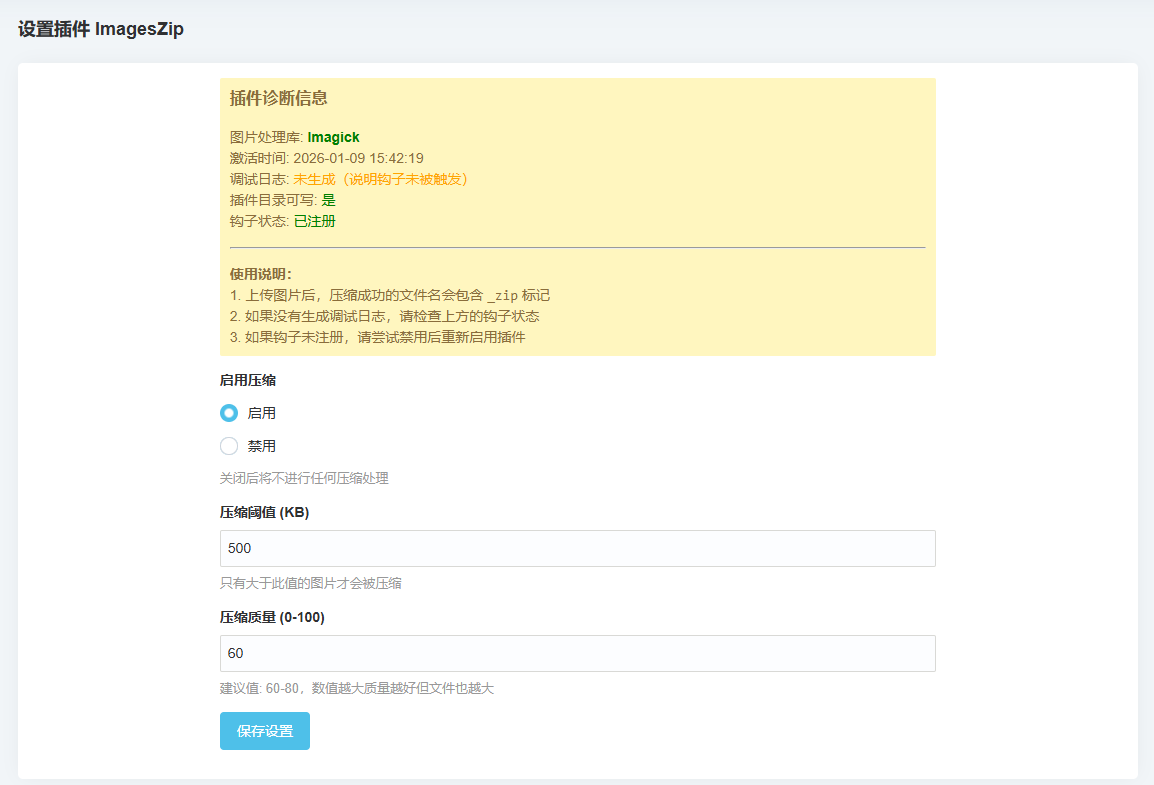Click the hint 只有大于此值的图片才会被压缩

311,583
